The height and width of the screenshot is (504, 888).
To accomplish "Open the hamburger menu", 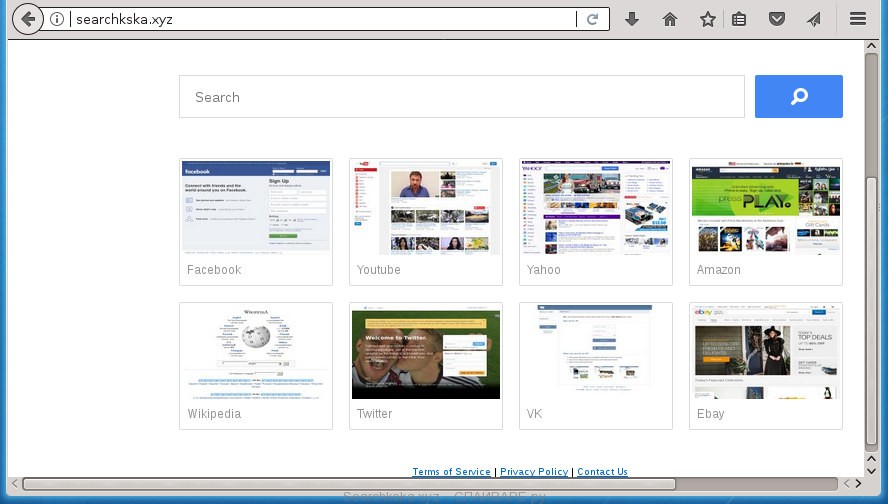I will (857, 19).
